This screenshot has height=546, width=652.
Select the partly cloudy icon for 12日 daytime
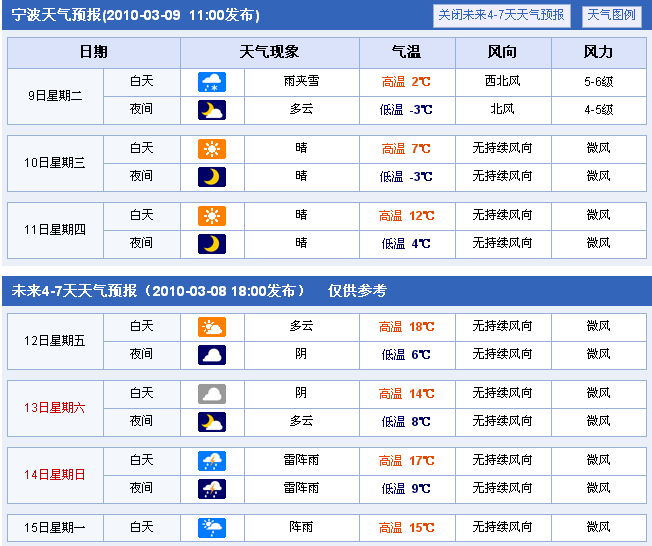(212, 327)
